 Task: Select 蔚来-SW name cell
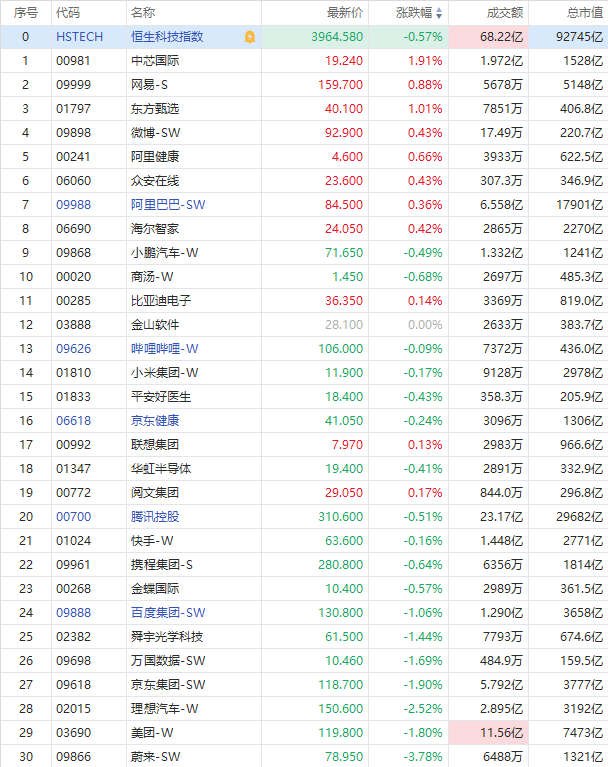194,756
